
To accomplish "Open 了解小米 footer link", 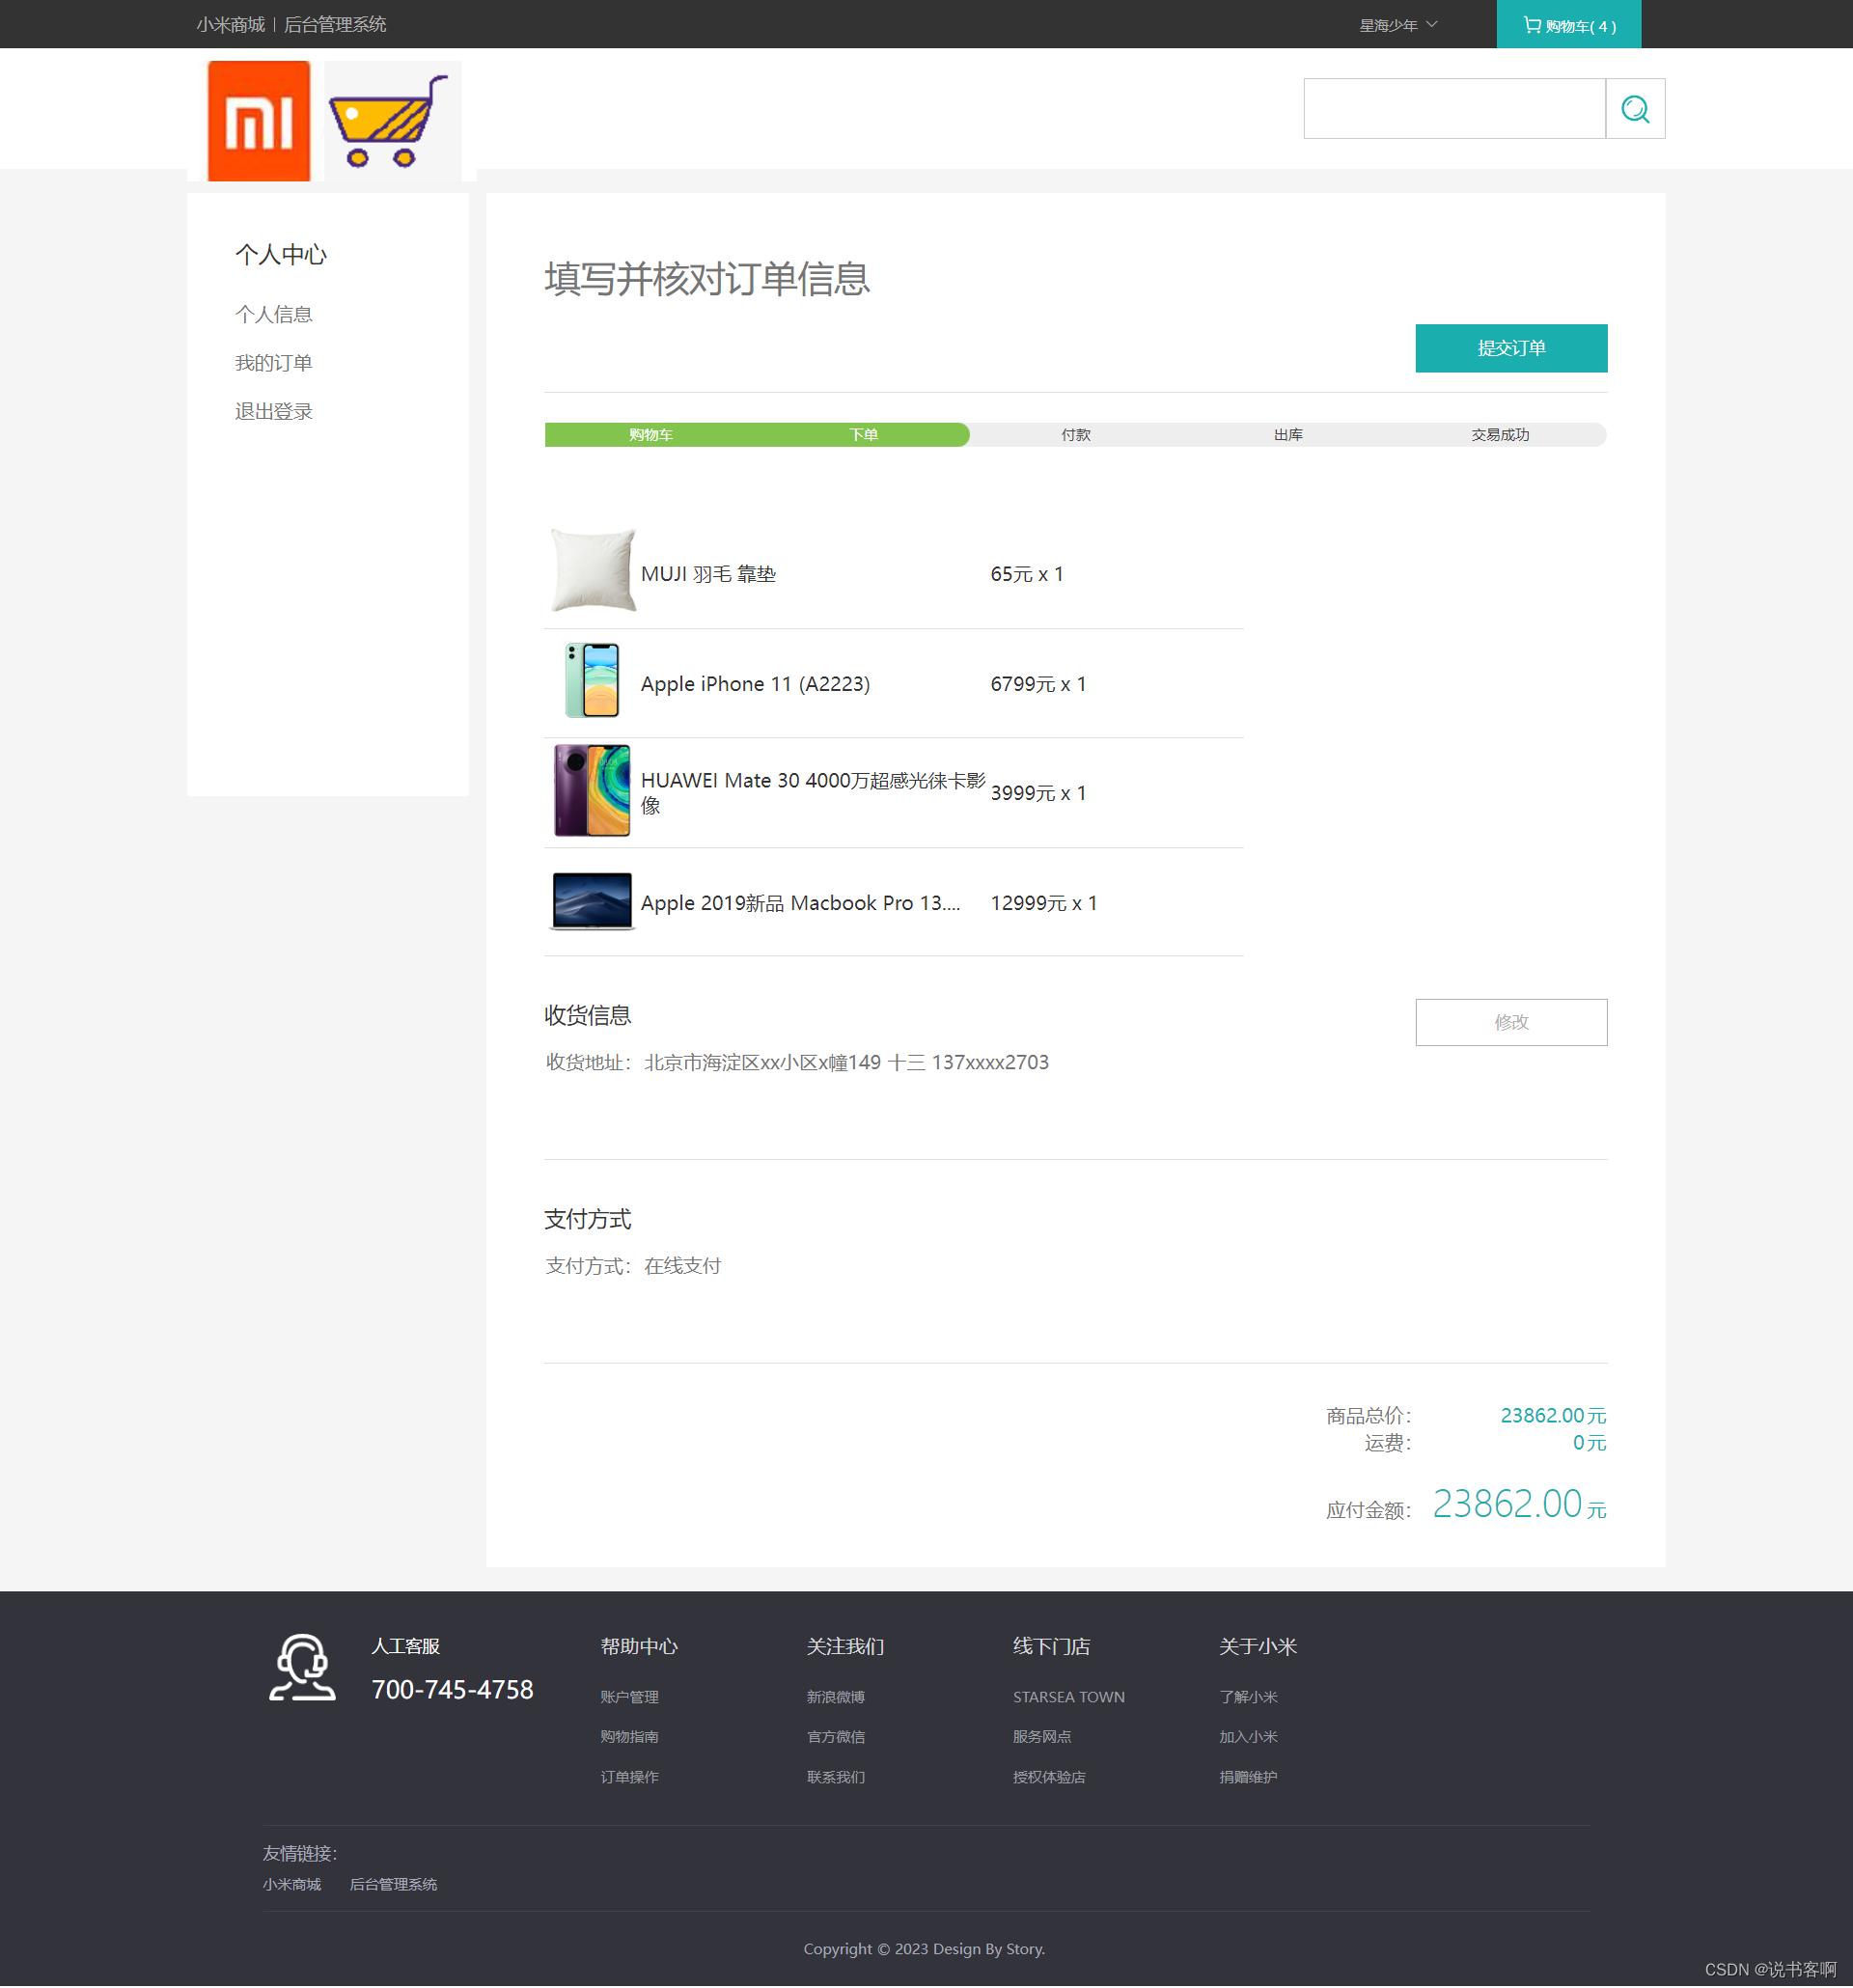I will 1248,1697.
